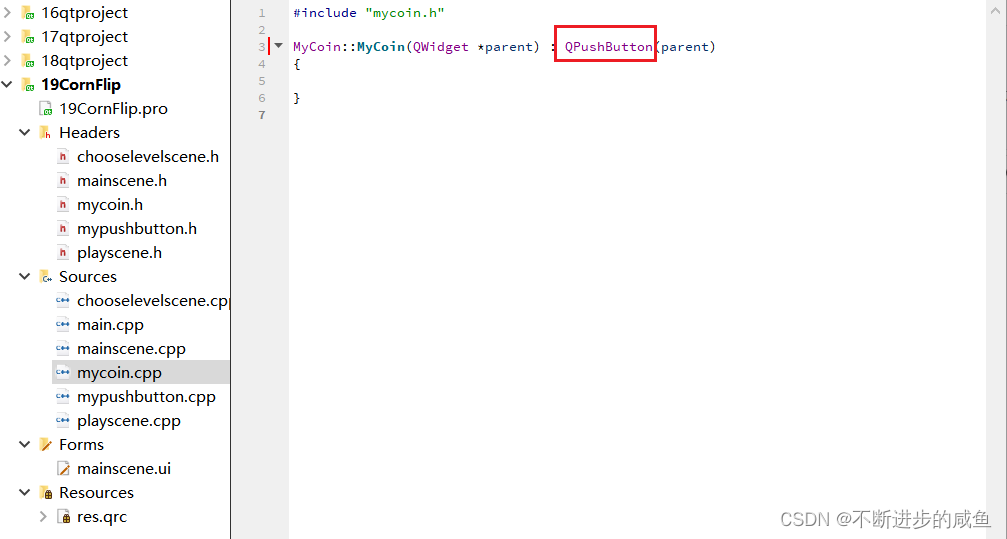1007x539 pixels.
Task: Expand the 17qtproject tree node
Action: click(x=7, y=37)
